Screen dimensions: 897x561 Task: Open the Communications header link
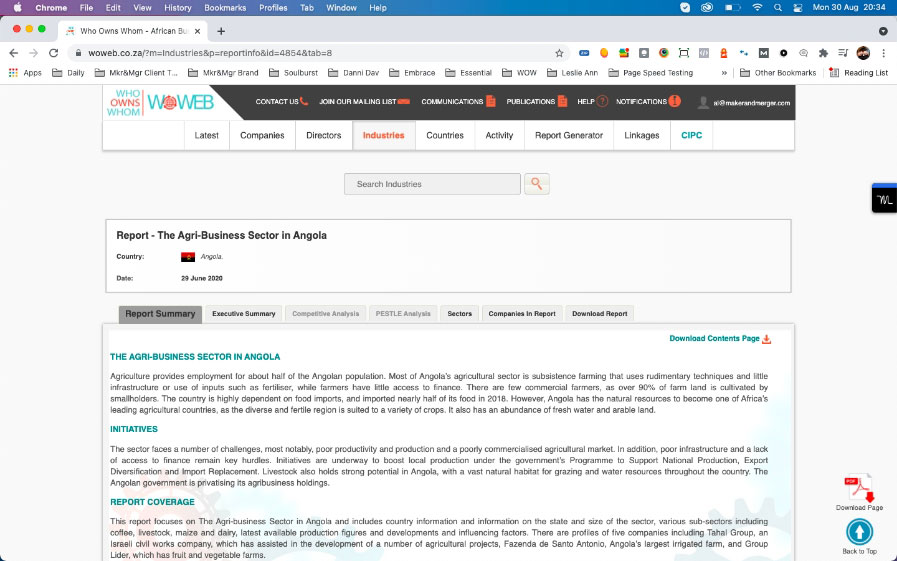pos(458,102)
